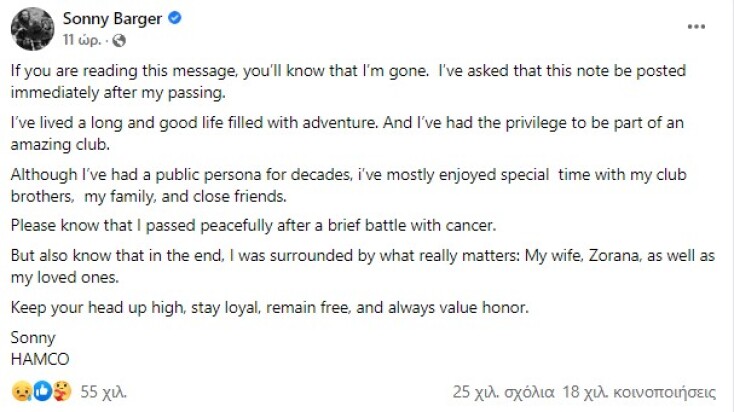
Task: Click the Care hug reaction emoji
Action: pos(61,390)
